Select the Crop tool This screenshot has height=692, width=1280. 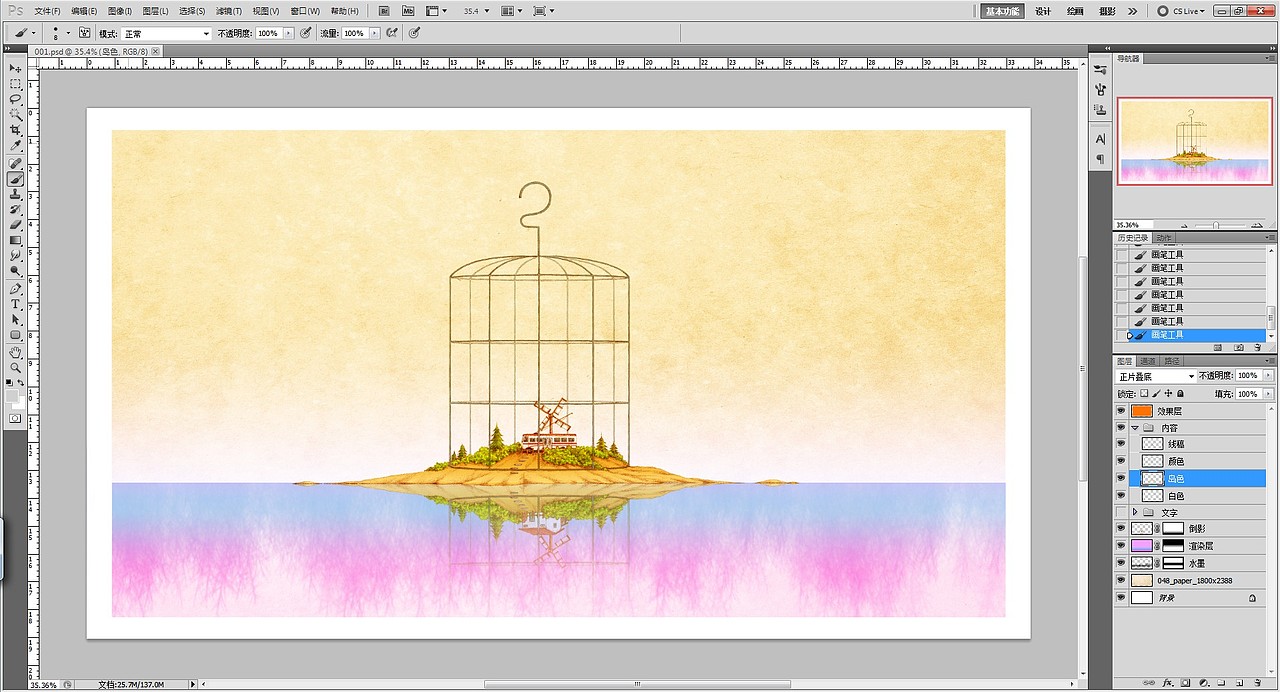(16, 130)
